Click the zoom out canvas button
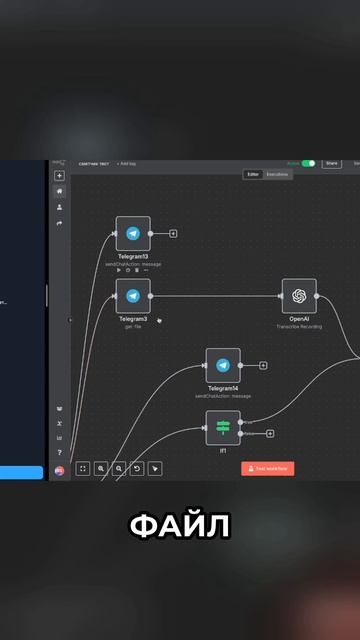The image size is (360, 640). click(119, 469)
